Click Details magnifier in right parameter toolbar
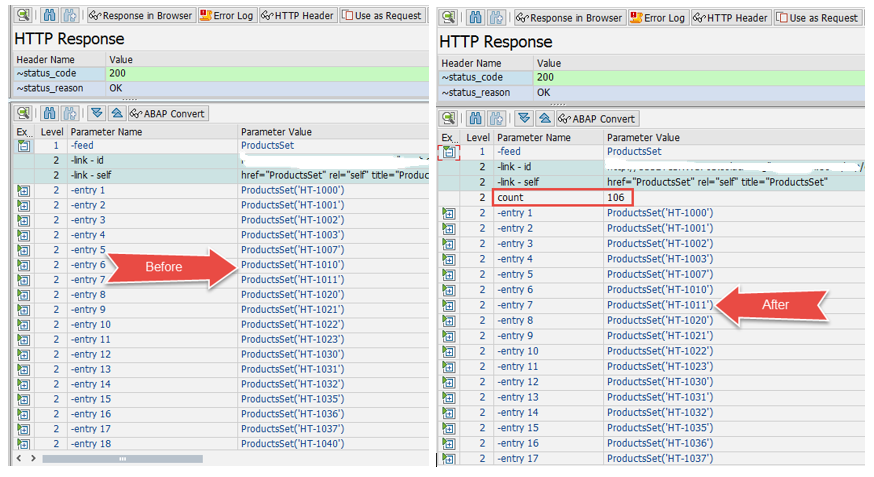874x477 pixels. [x=448, y=118]
